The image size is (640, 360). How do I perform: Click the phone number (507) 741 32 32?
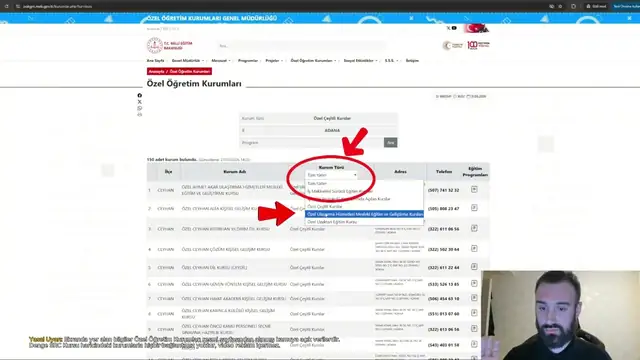pos(444,190)
